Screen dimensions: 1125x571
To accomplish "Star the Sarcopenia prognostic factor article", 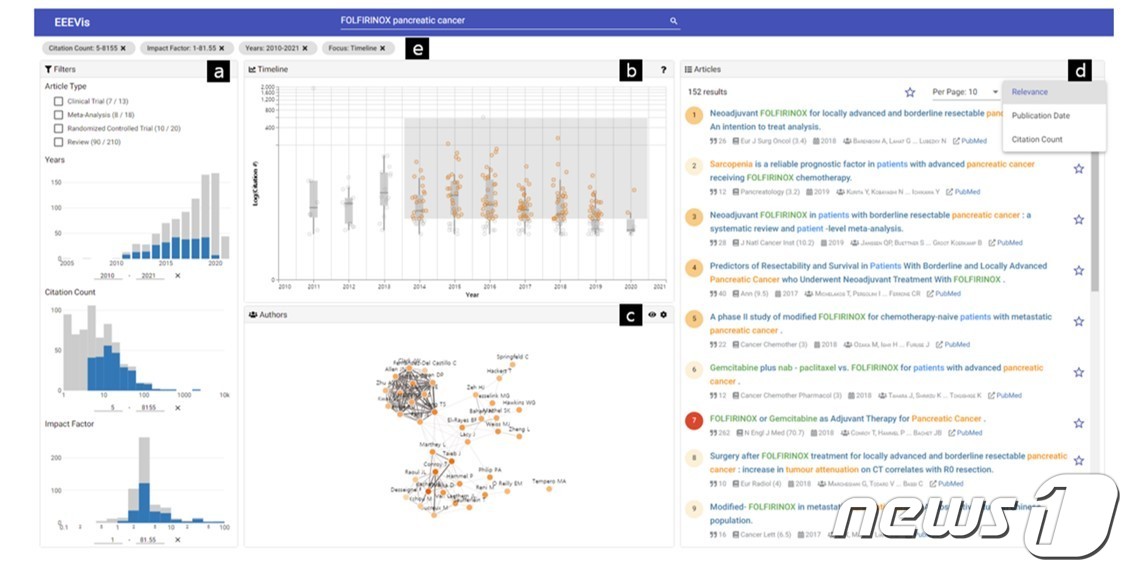I will (1078, 169).
